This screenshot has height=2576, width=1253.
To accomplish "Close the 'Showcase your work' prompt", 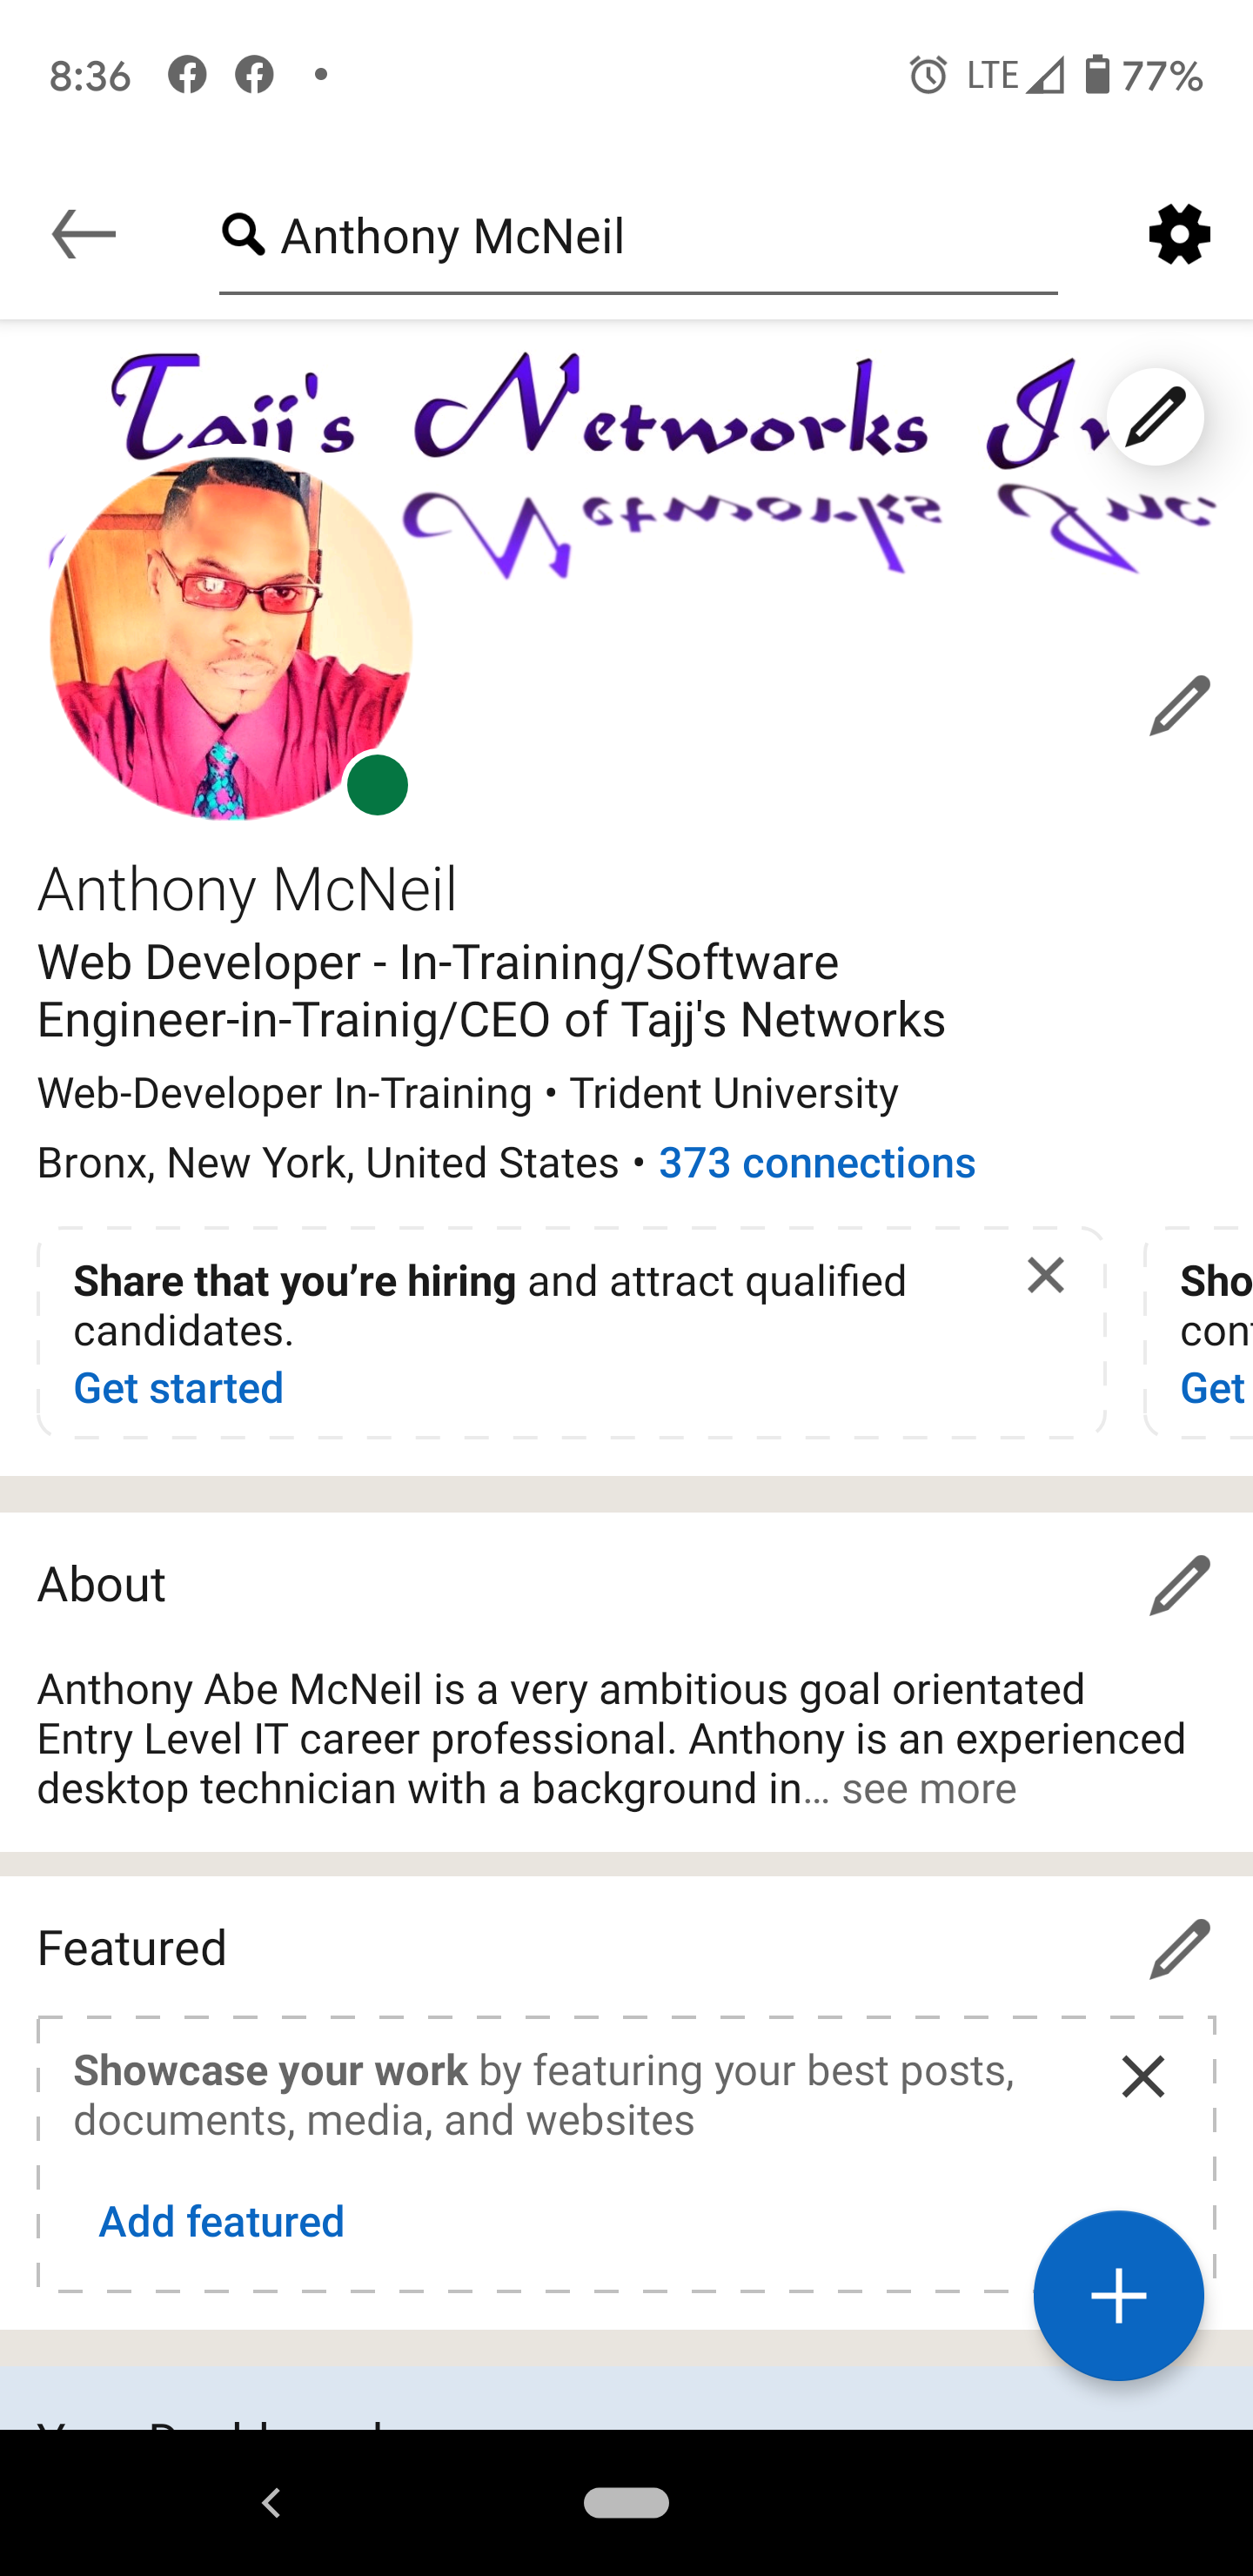I will click(x=1143, y=2077).
